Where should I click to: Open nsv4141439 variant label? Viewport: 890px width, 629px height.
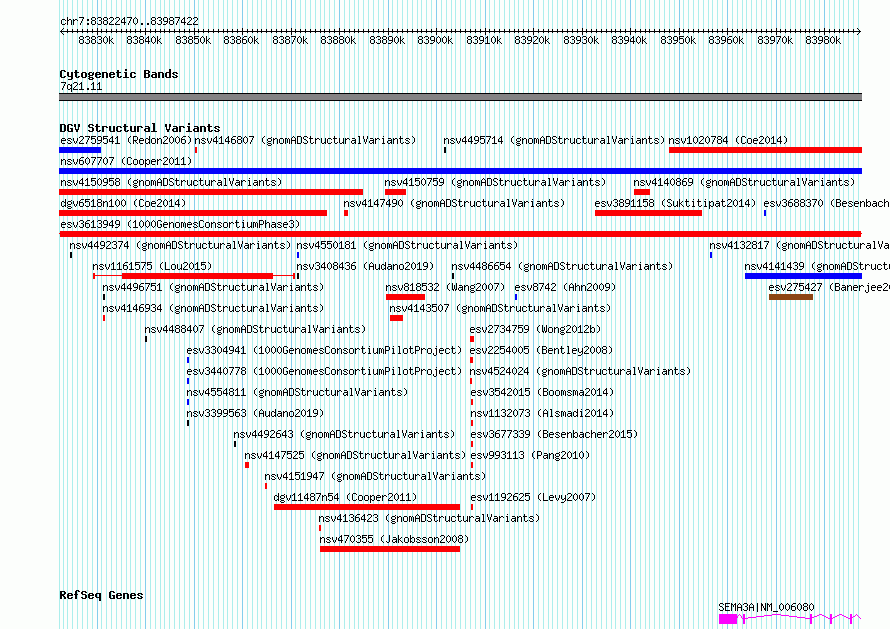[817, 266]
